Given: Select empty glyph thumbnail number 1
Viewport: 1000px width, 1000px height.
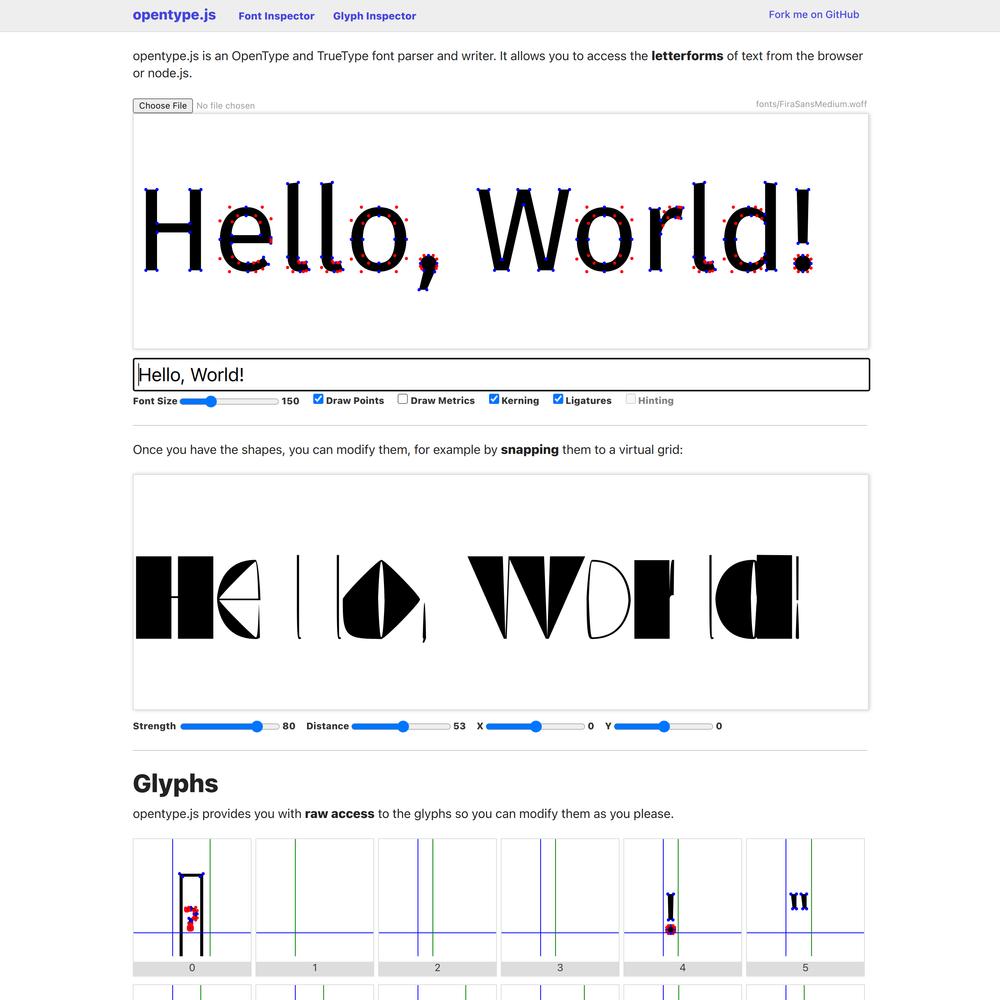Looking at the screenshot, I should (314, 907).
